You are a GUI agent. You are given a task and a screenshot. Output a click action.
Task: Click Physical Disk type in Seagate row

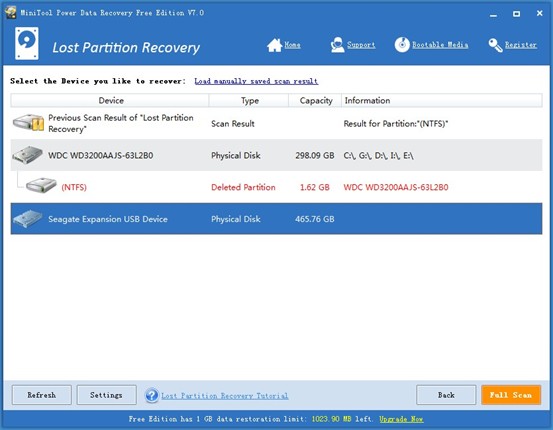coord(236,219)
